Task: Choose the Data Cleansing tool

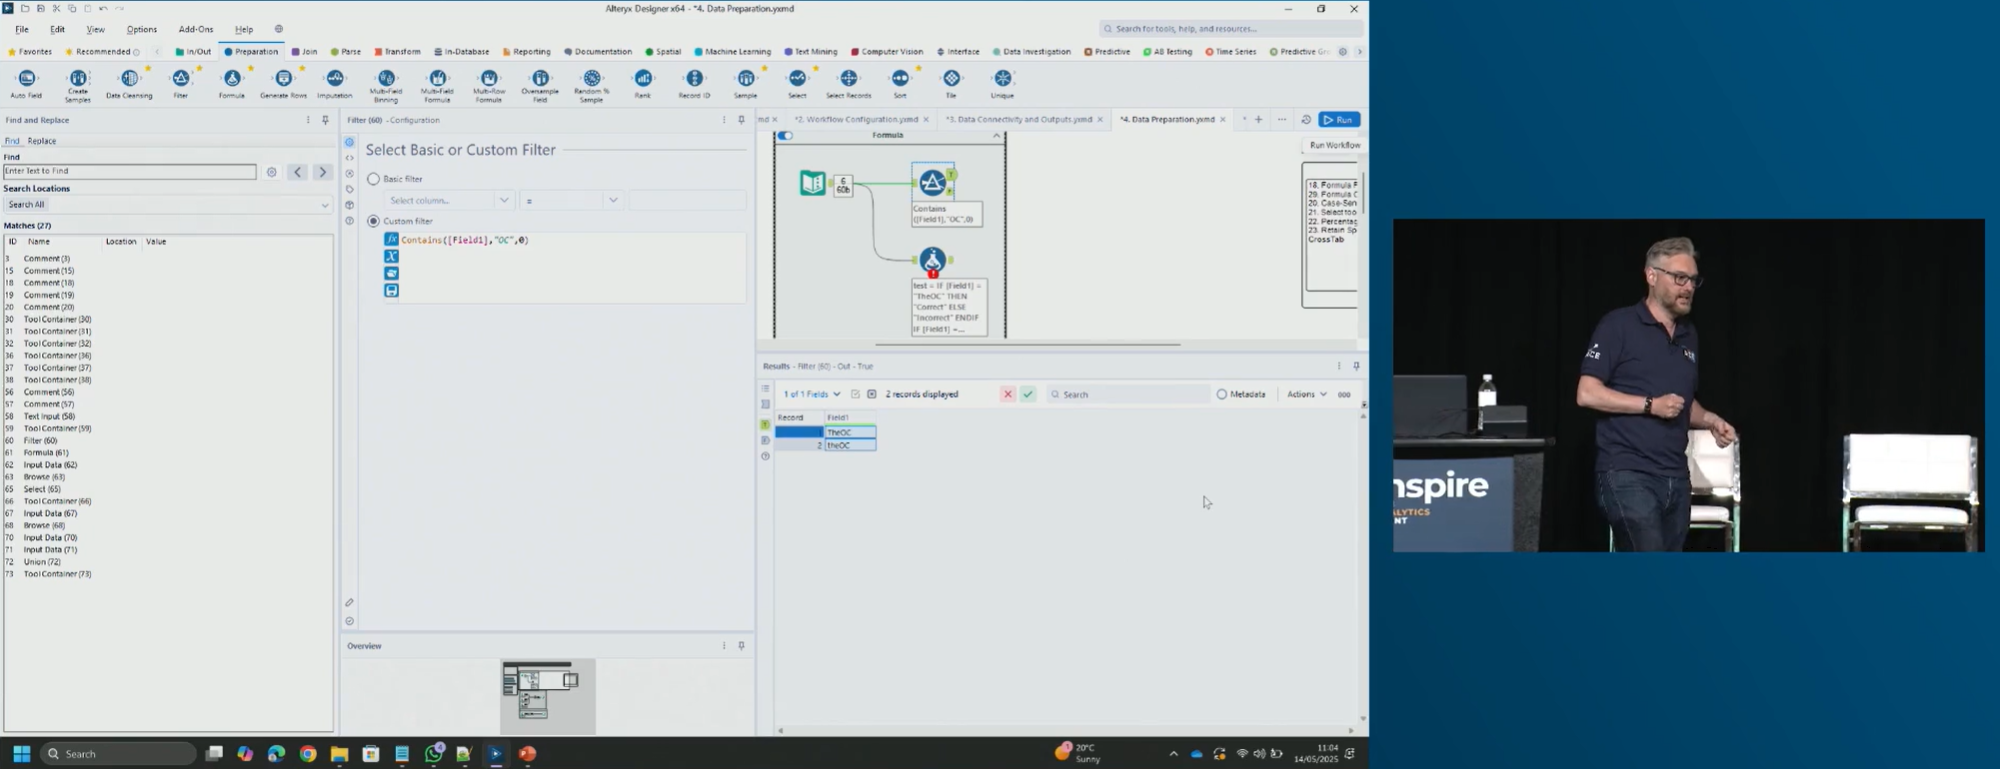Action: (129, 79)
